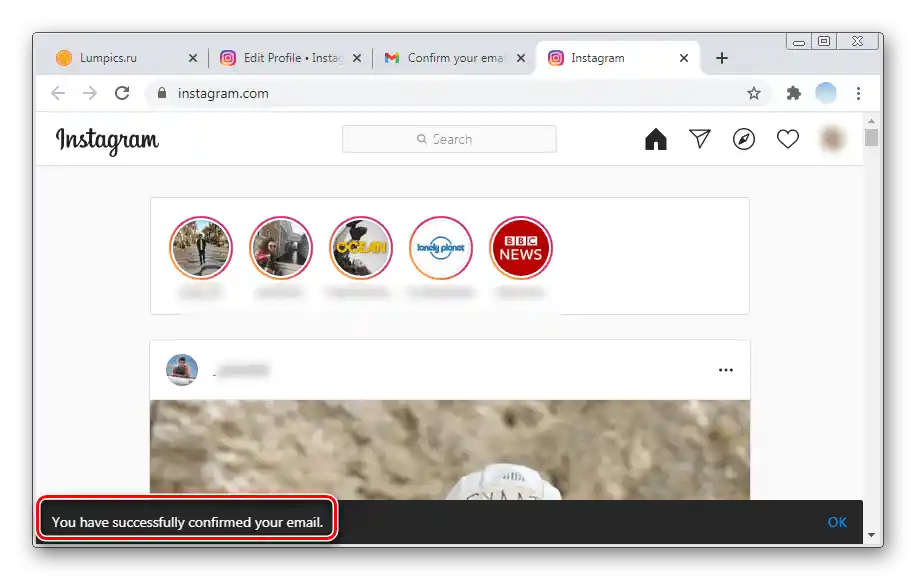Focus the Instagram Search field
Image resolution: width=916 pixels, height=580 pixels.
449,139
